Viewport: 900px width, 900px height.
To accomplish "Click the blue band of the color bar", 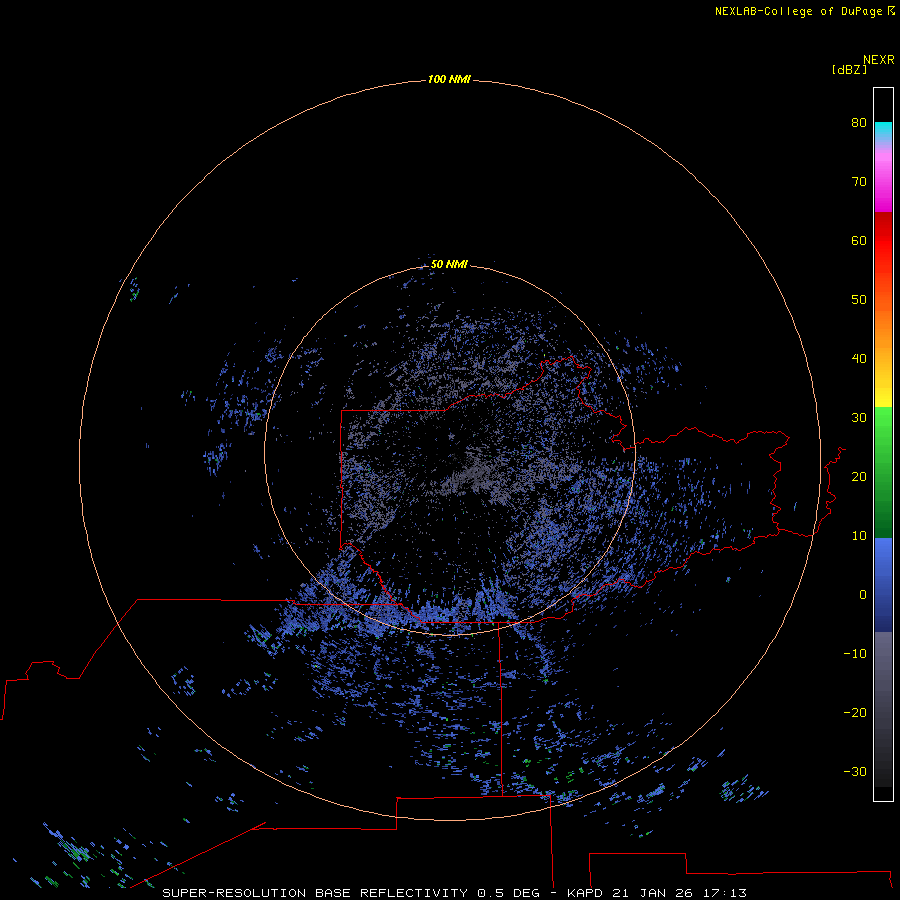I will 883,584.
